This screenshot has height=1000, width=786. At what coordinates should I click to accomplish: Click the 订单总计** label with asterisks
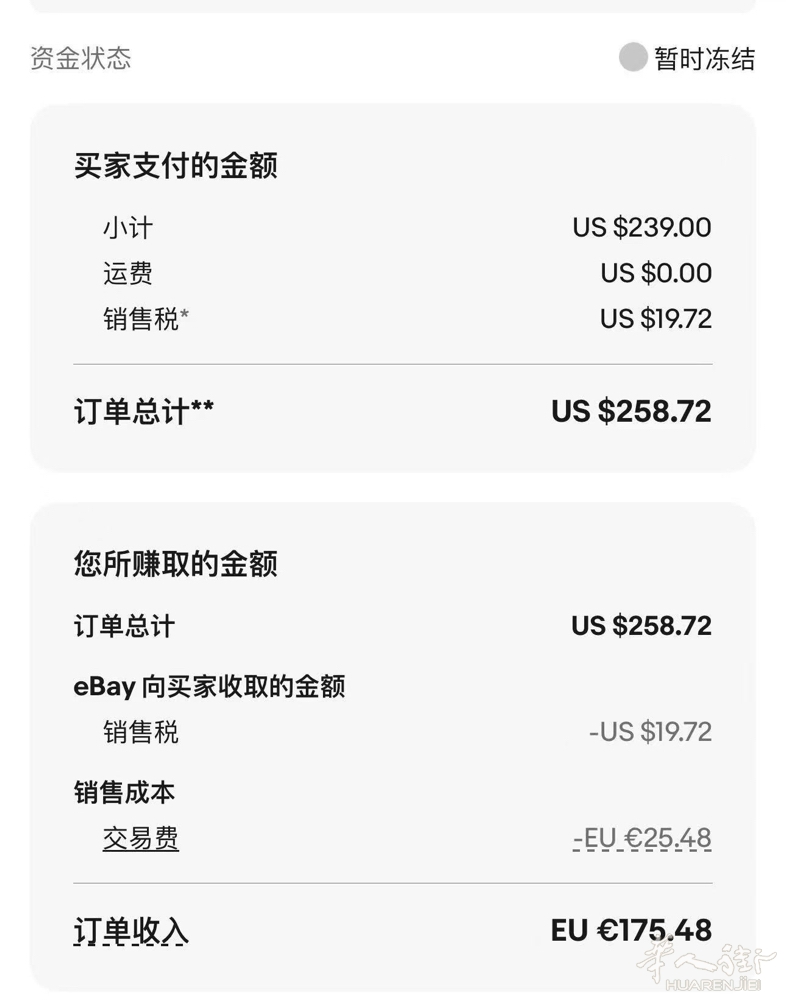tap(143, 411)
